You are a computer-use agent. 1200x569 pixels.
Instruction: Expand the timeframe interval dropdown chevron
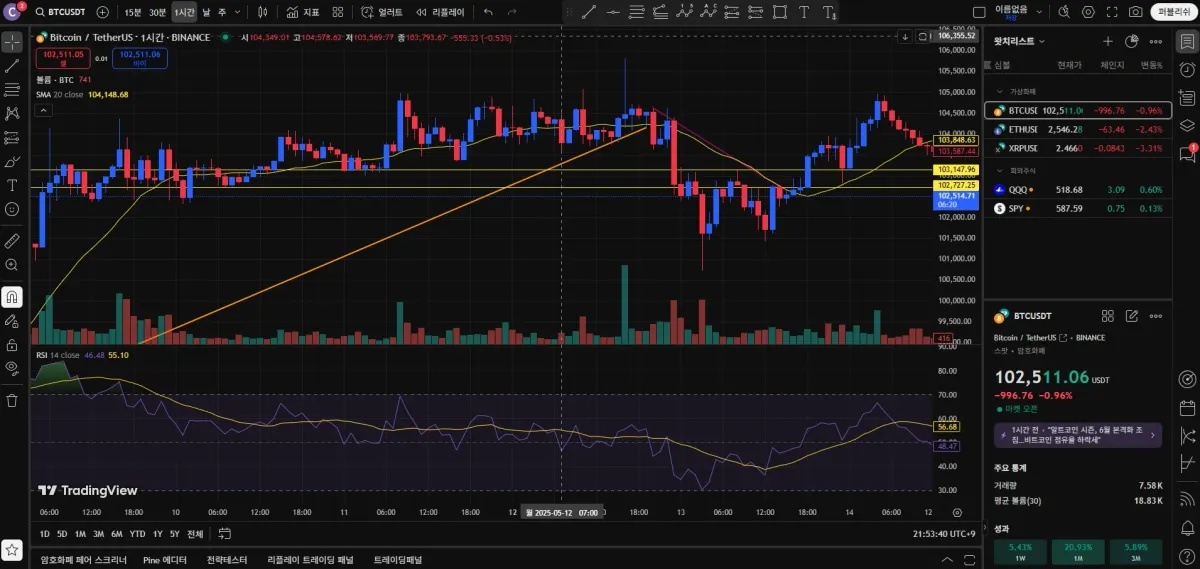[x=236, y=12]
